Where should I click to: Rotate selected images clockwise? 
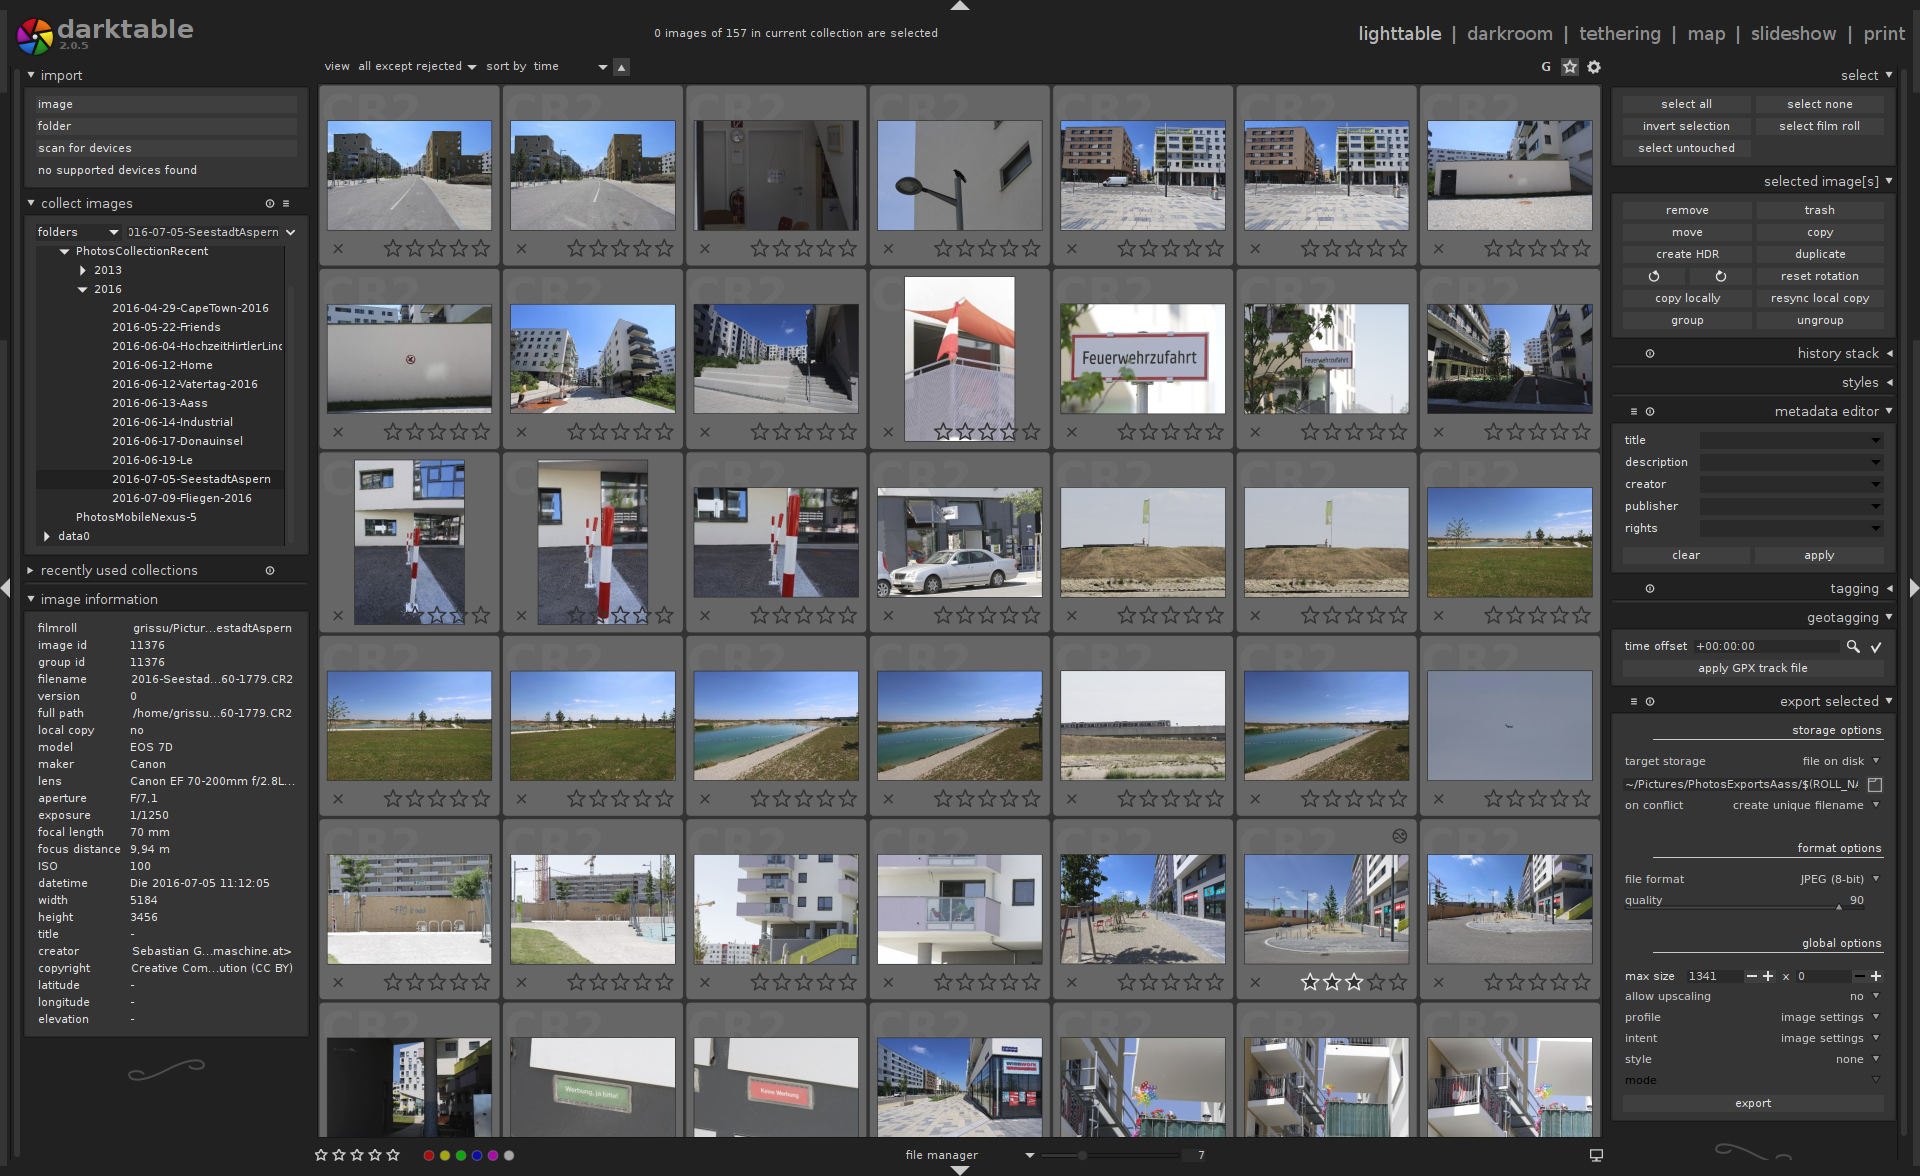coord(1720,276)
